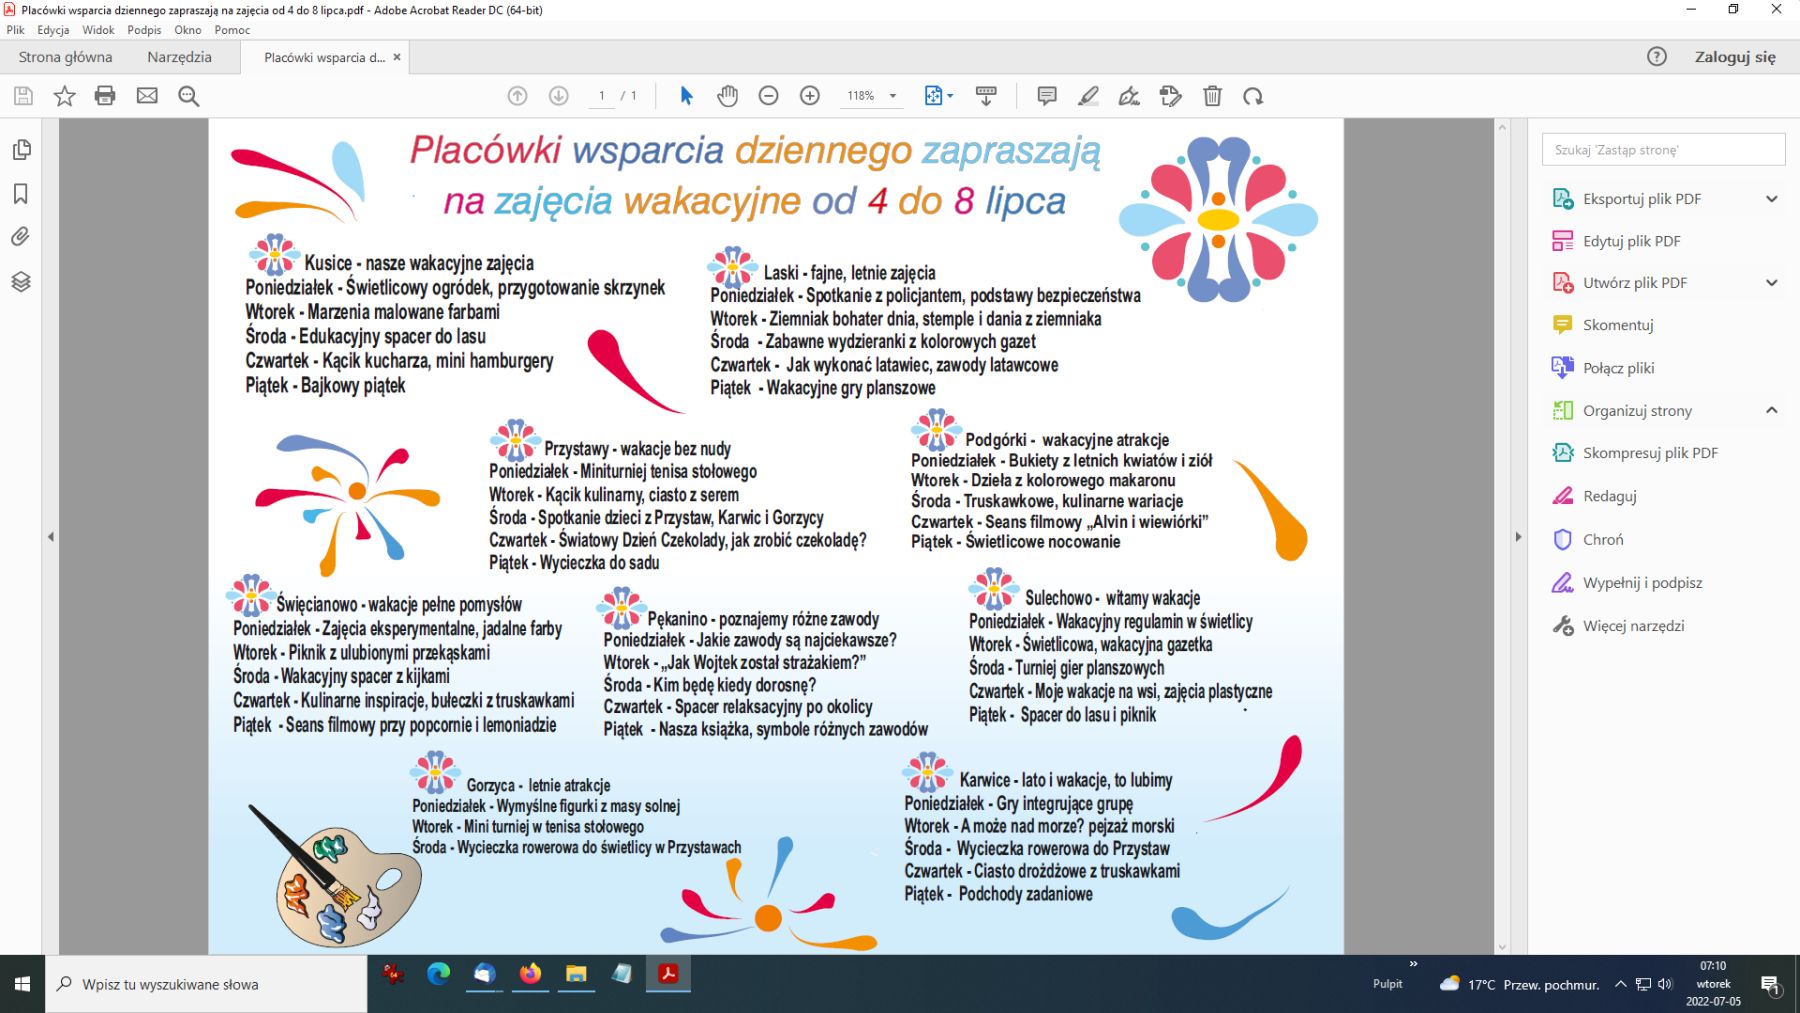Zoom in with the plus icon
Screen dimensions: 1800x1013
pos(810,96)
